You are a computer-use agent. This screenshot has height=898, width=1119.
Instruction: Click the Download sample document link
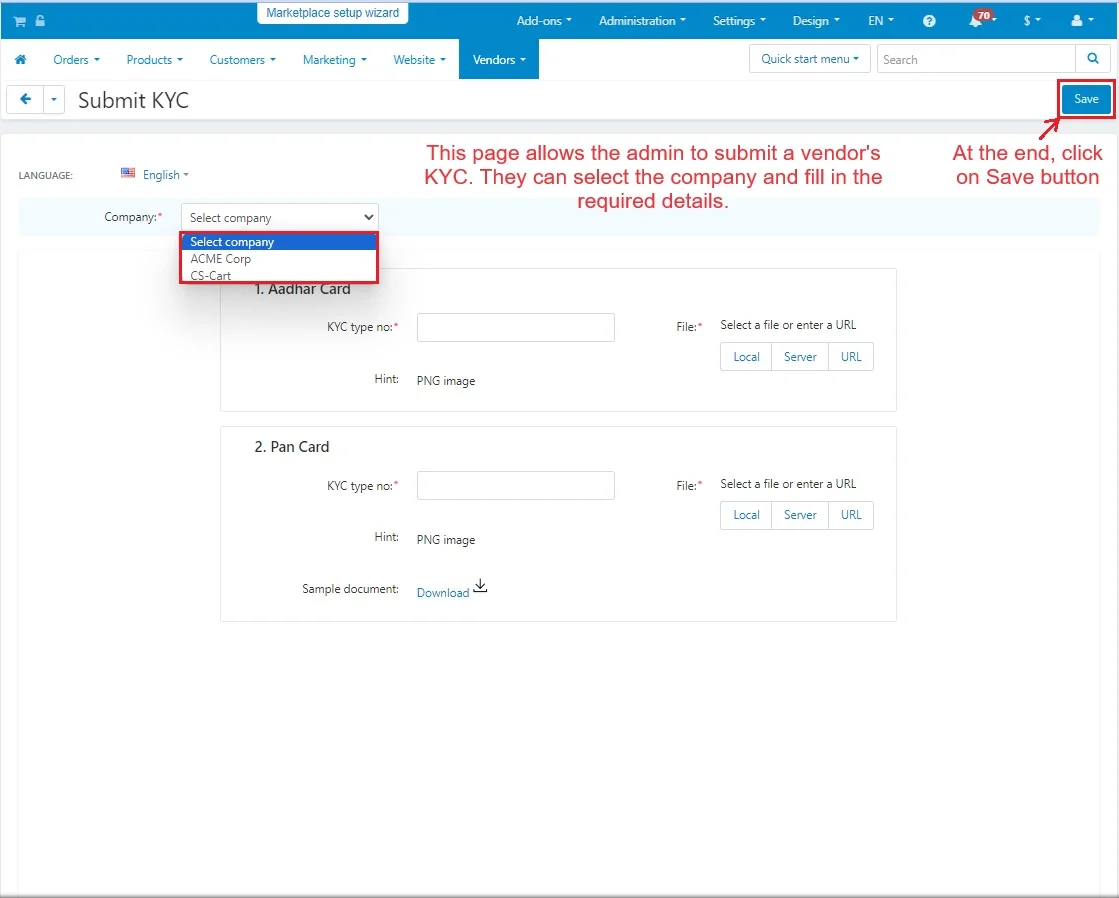[x=443, y=593]
